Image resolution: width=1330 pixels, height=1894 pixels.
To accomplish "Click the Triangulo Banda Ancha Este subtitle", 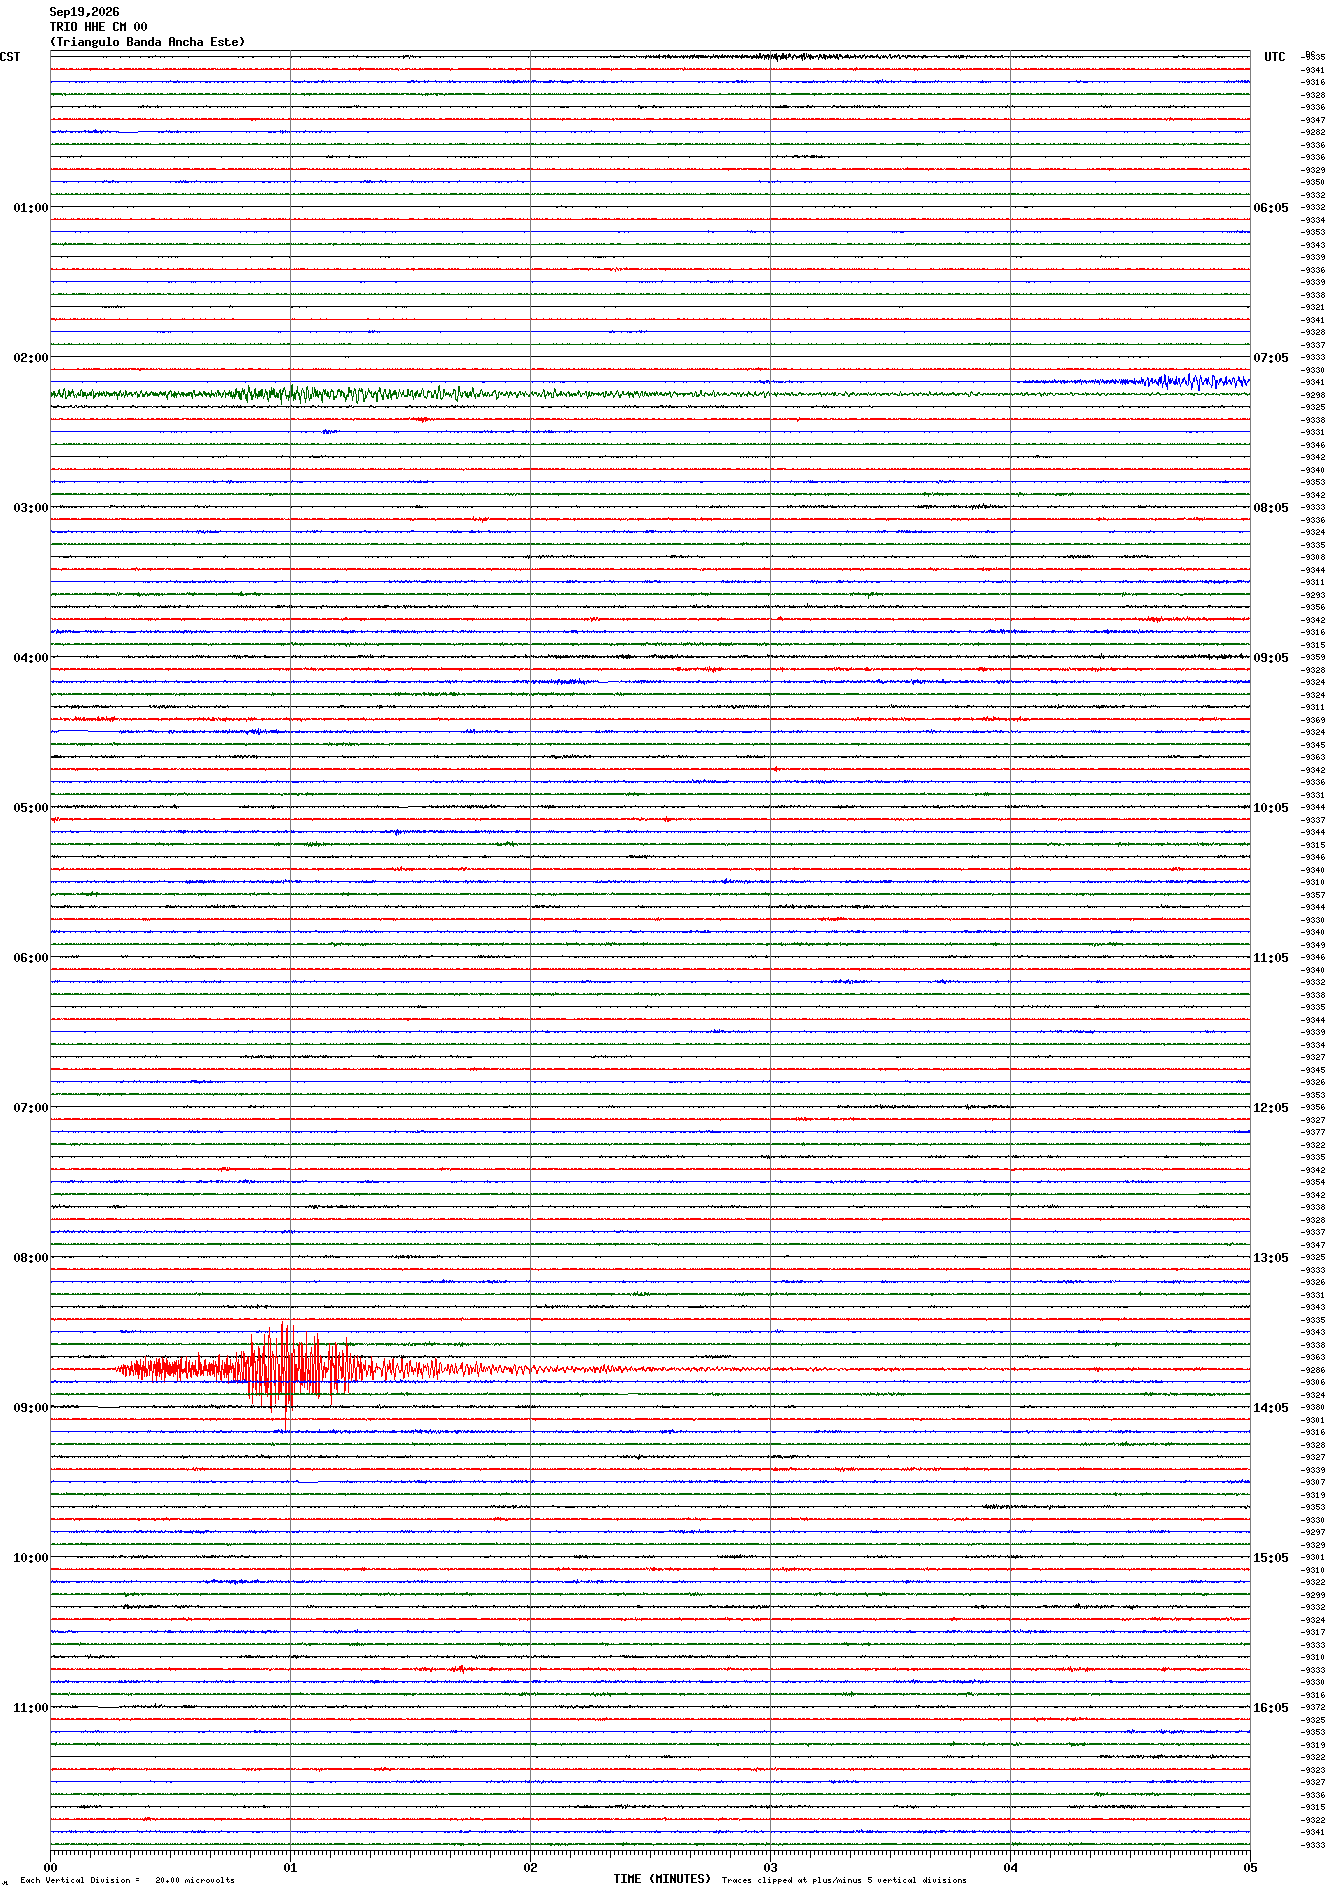I will 147,42.
